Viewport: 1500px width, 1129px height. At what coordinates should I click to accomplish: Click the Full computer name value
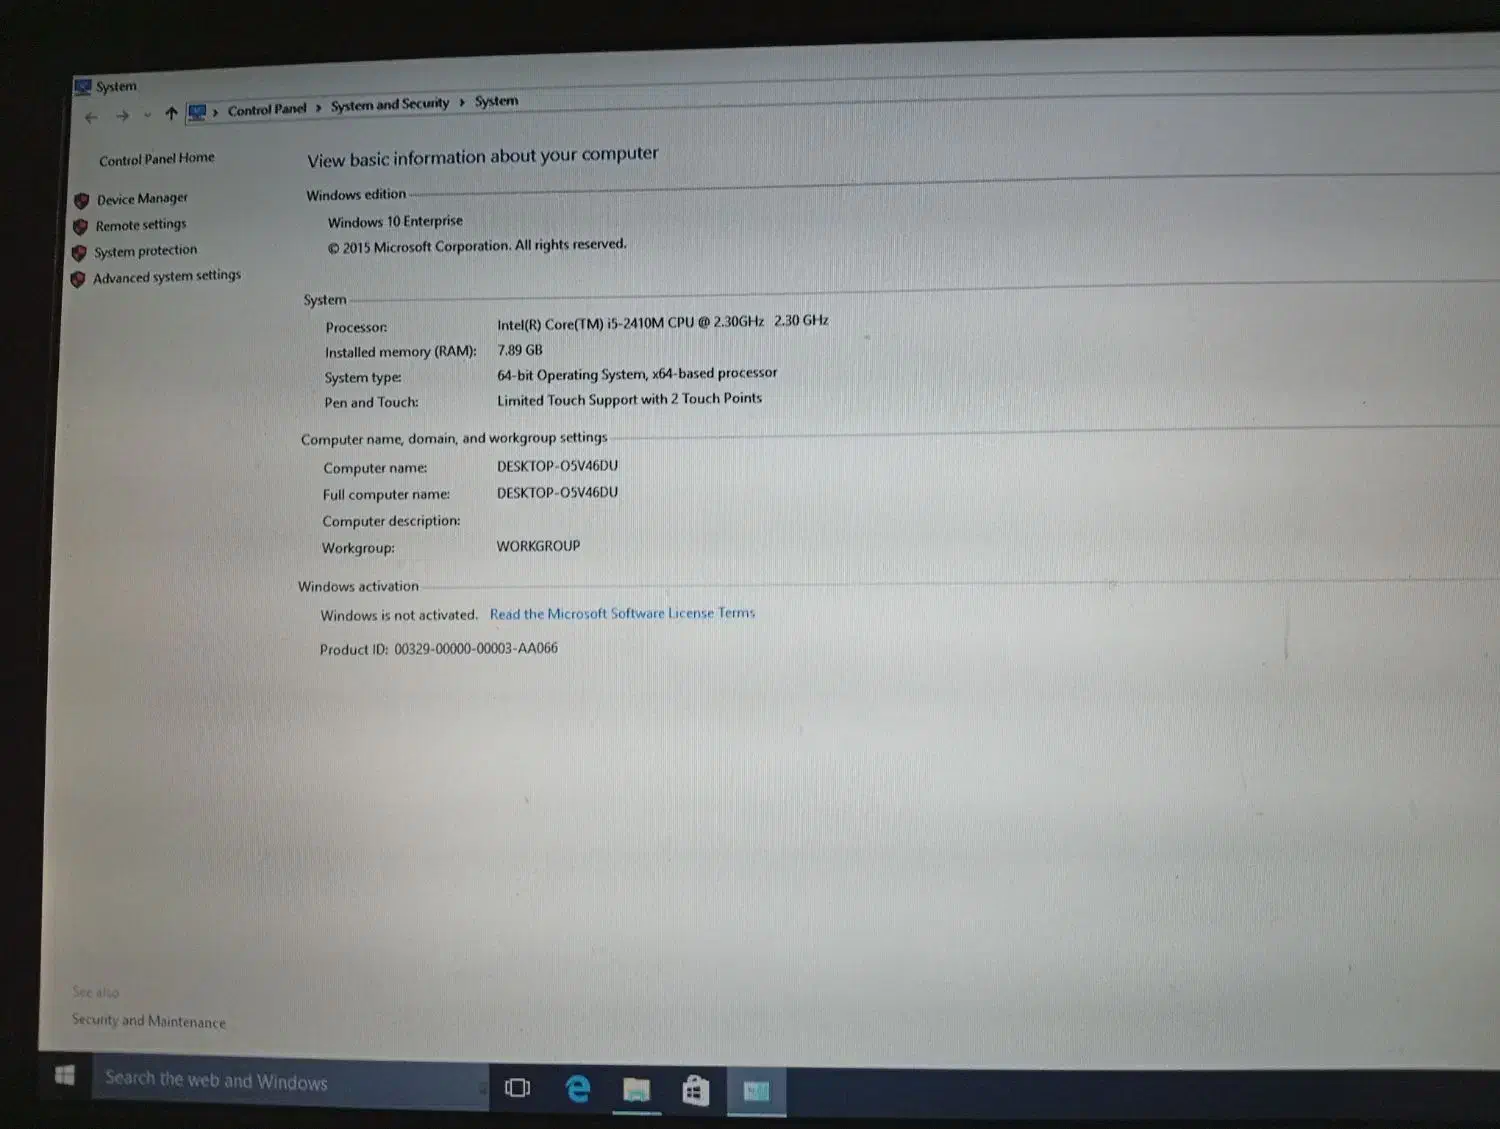click(x=557, y=492)
